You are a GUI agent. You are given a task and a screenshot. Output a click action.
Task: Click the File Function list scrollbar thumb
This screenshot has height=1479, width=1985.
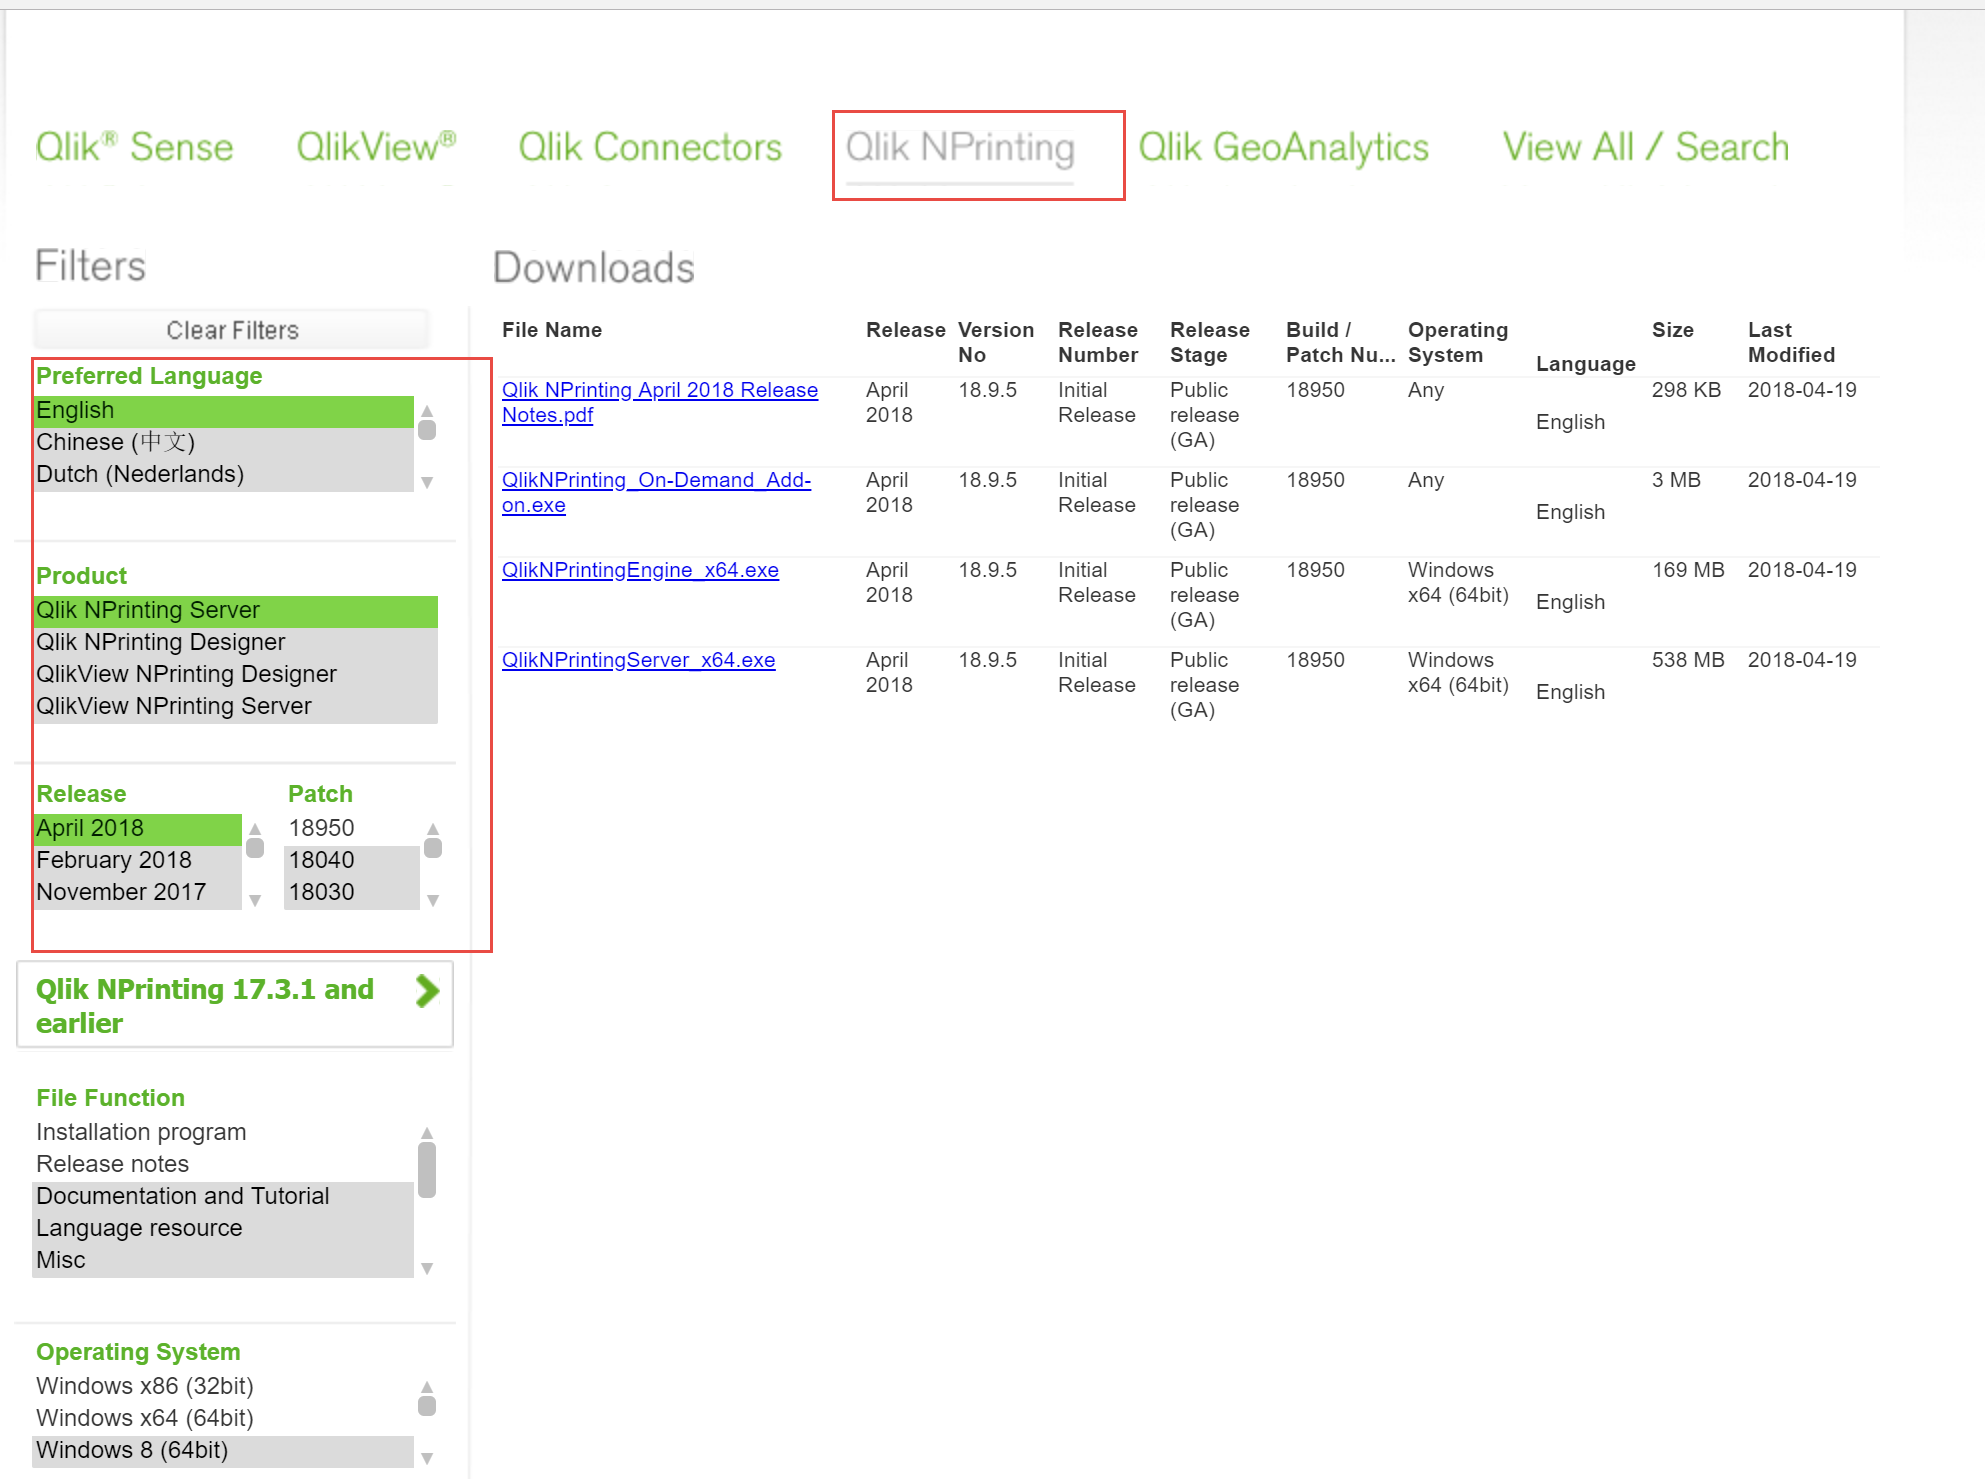click(427, 1170)
